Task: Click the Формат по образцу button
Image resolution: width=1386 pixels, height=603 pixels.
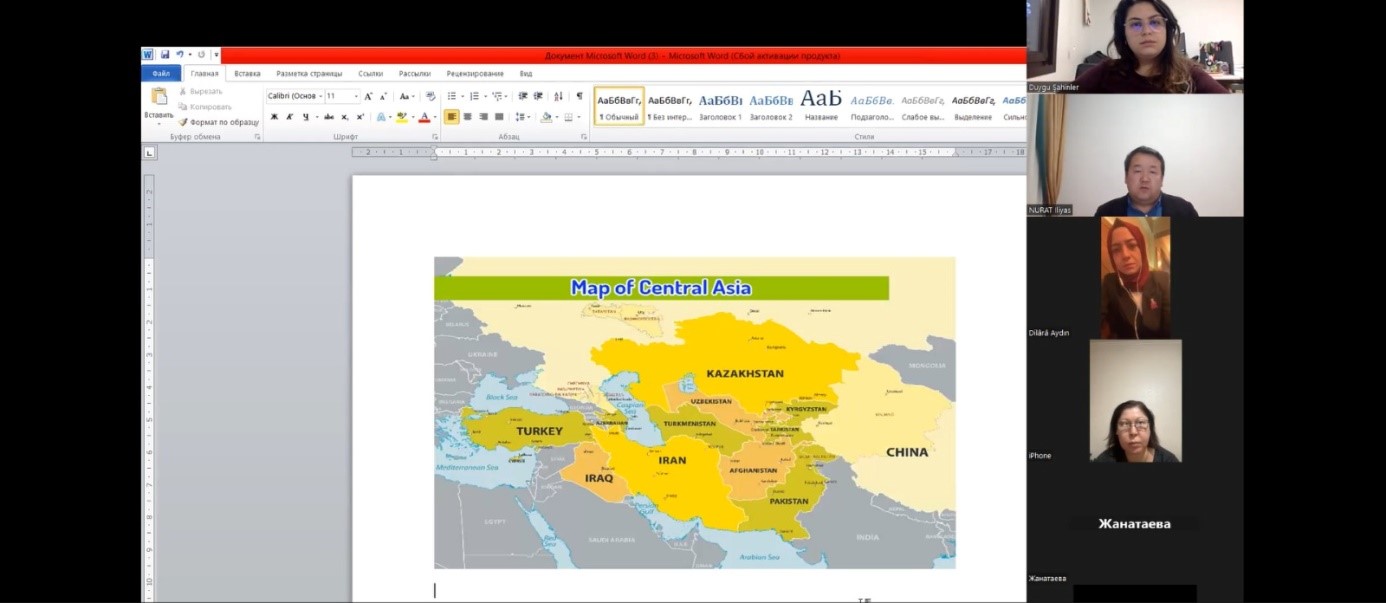Action: click(x=219, y=122)
